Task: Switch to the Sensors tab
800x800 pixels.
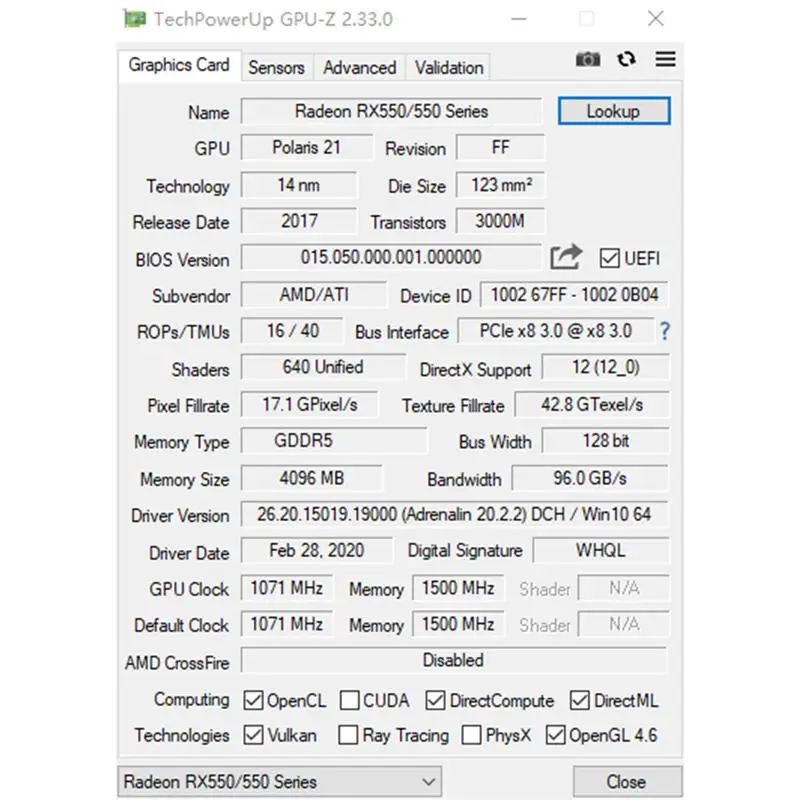Action: 277,67
